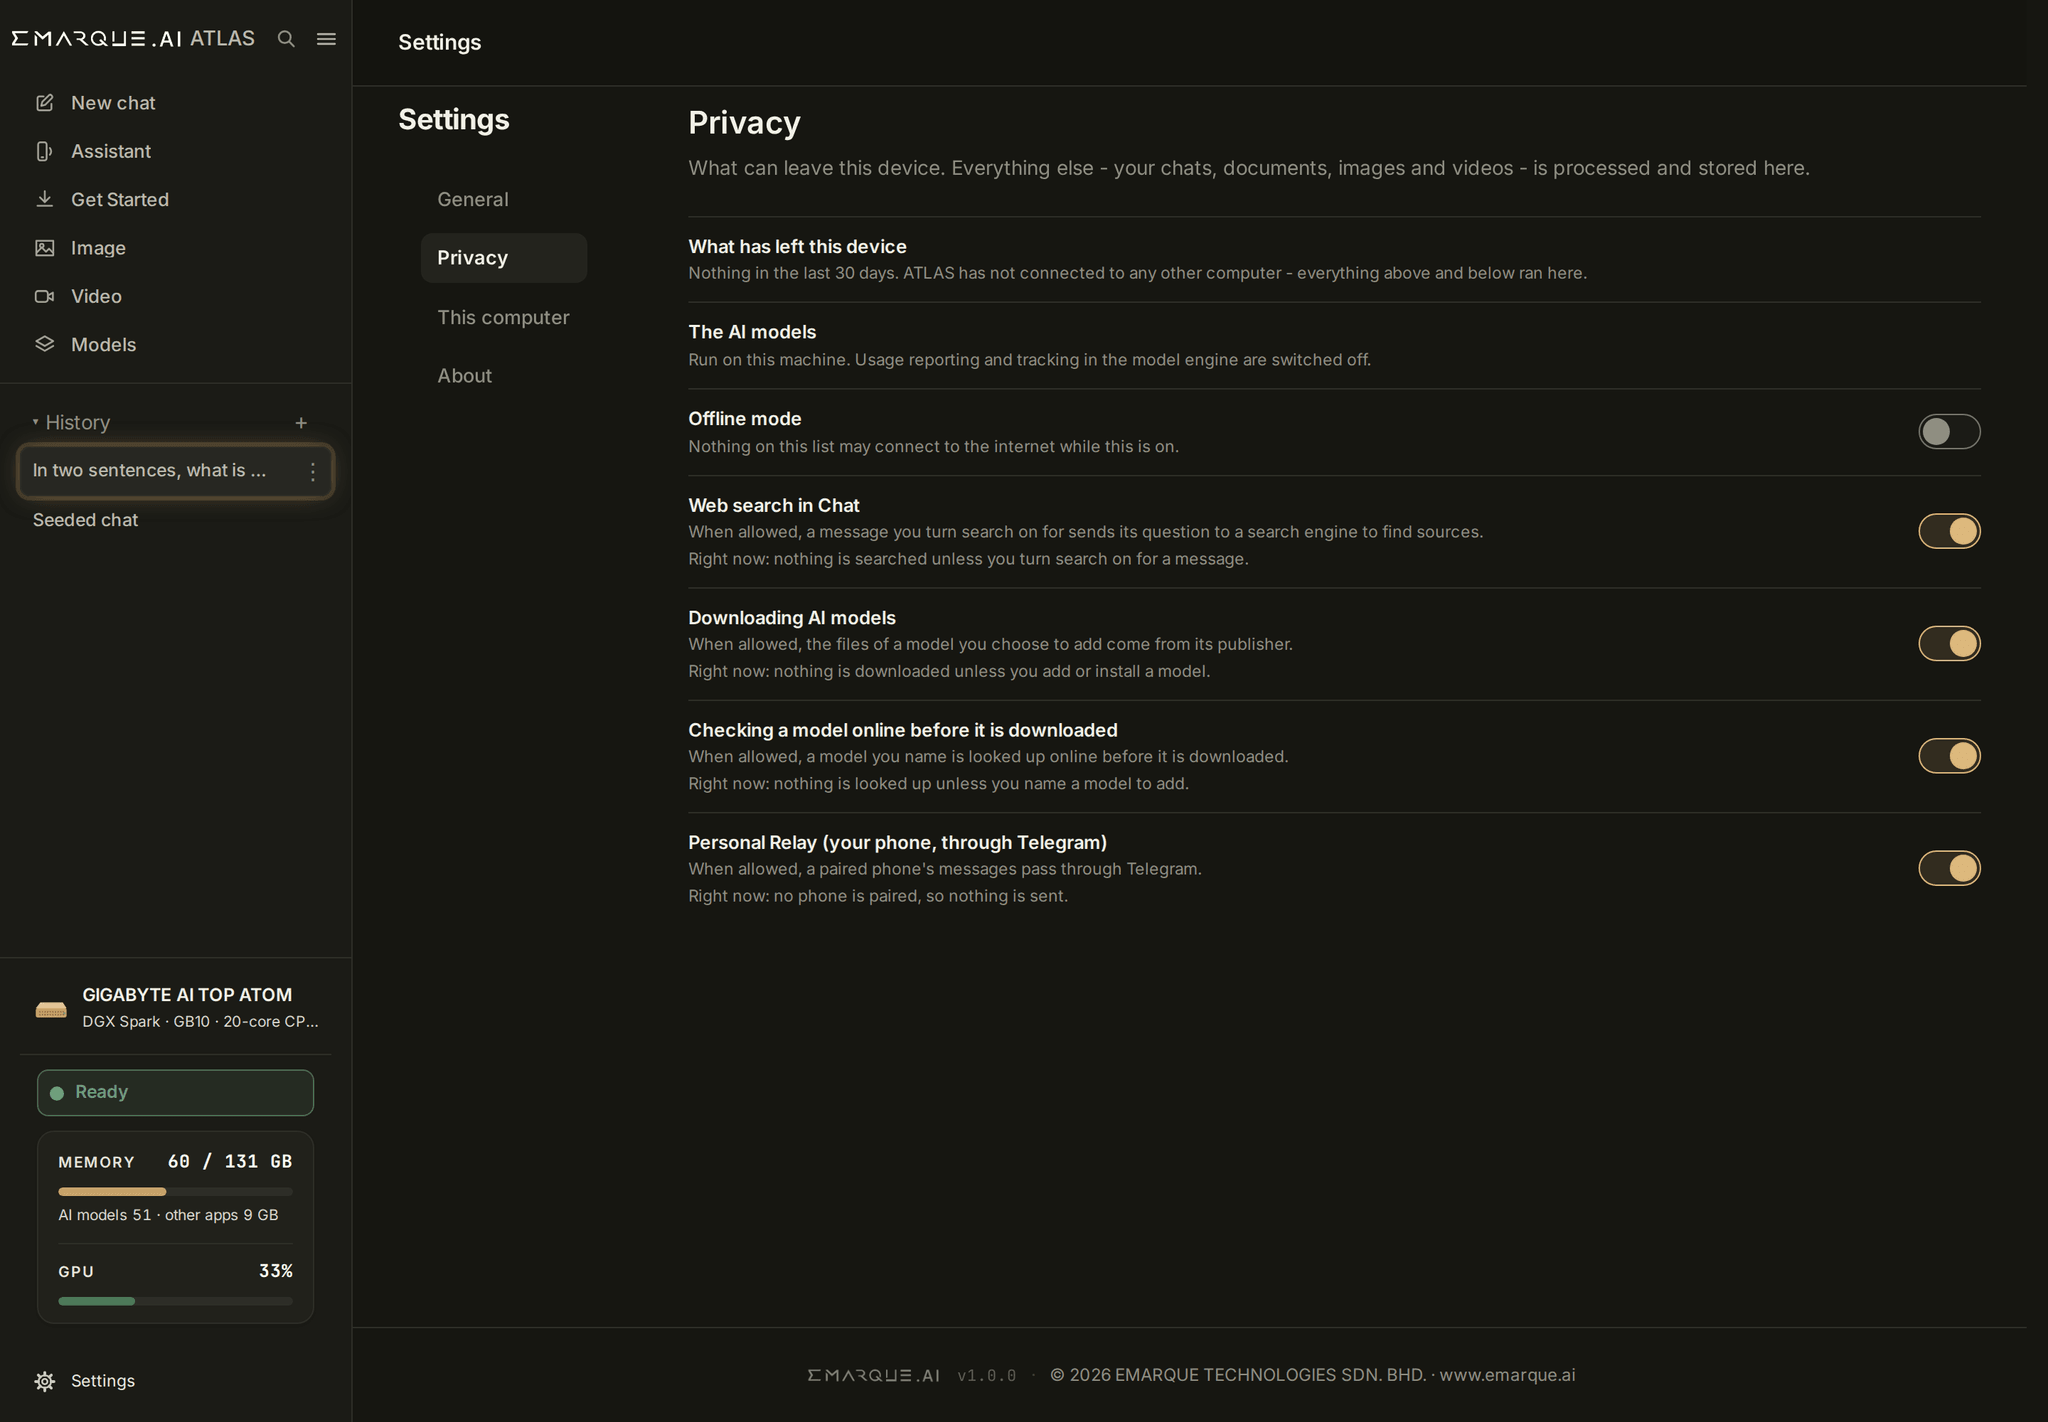Click the v1.0.0 version label in footer
The image size is (2048, 1422).
tap(986, 1376)
